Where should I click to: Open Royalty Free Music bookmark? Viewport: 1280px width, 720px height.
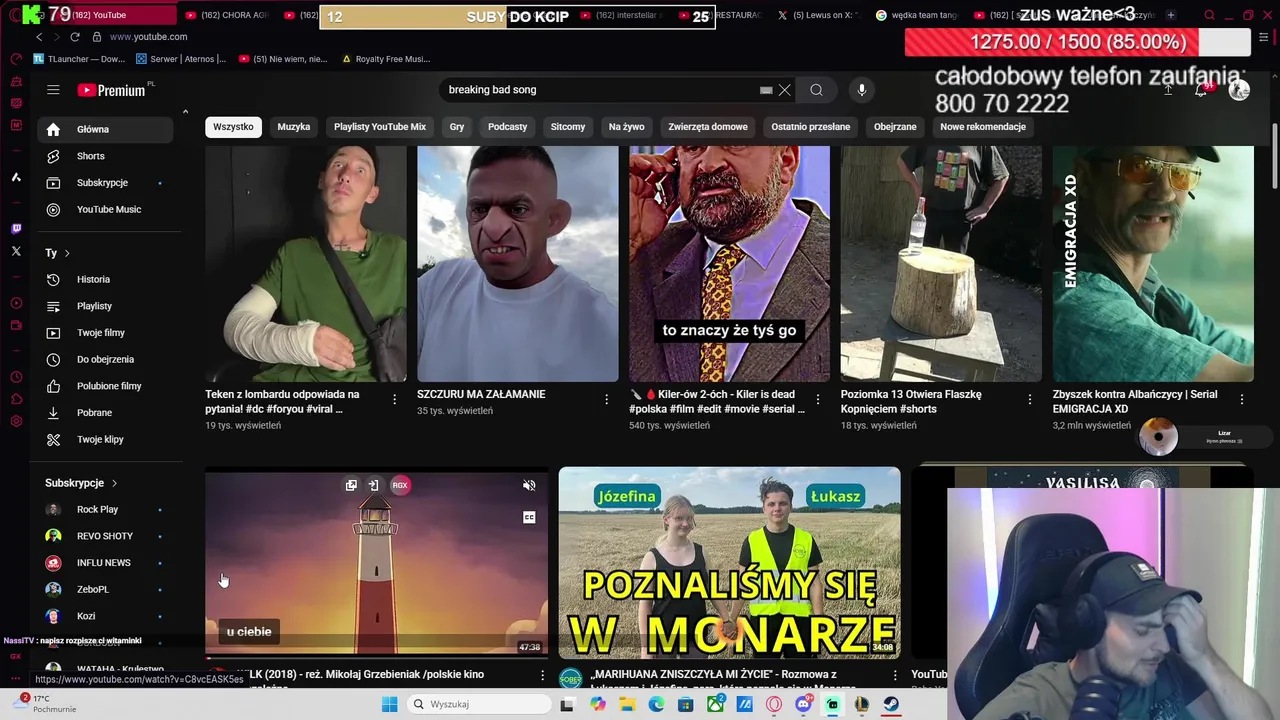tap(386, 59)
